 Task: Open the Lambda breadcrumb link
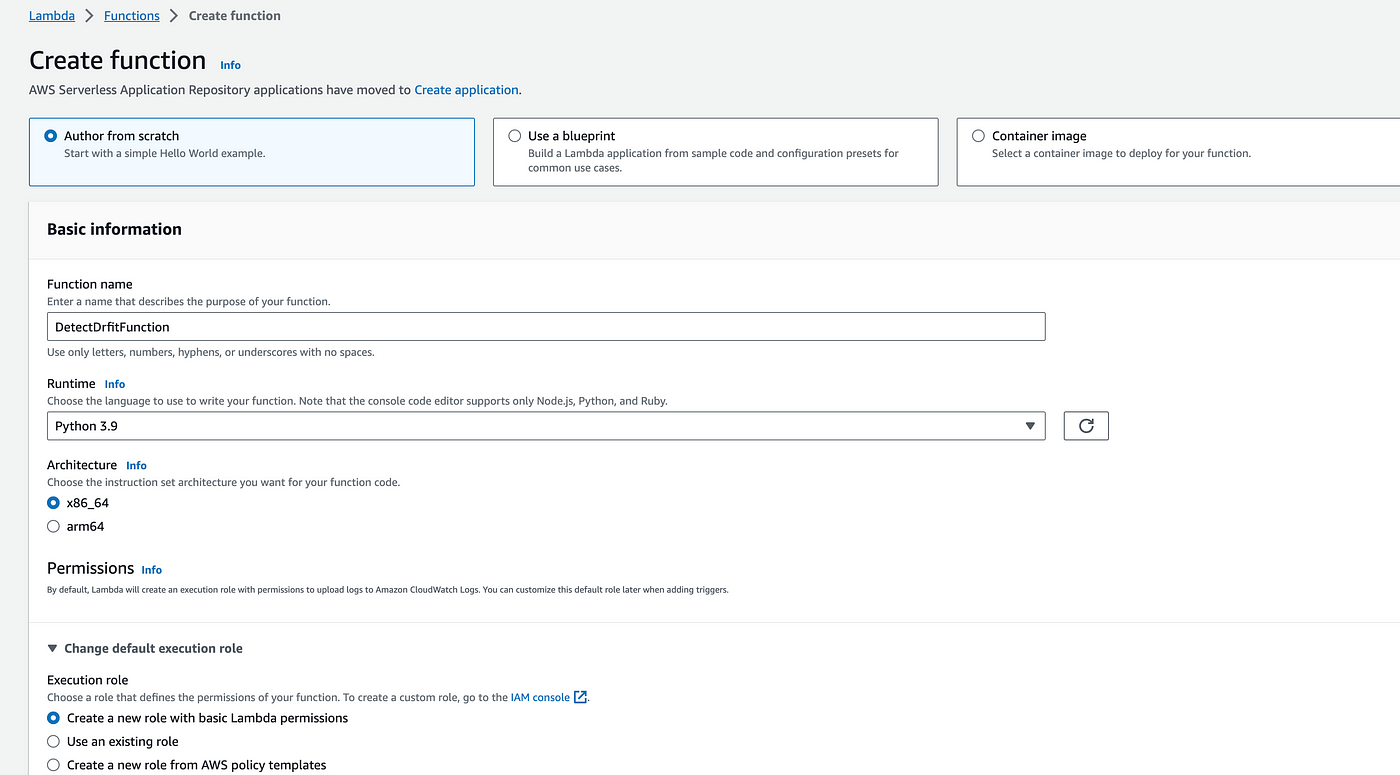pyautogui.click(x=52, y=16)
